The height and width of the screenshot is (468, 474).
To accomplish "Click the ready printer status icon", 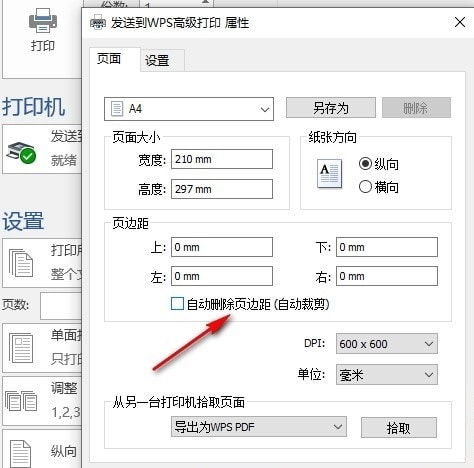I will click(21, 153).
